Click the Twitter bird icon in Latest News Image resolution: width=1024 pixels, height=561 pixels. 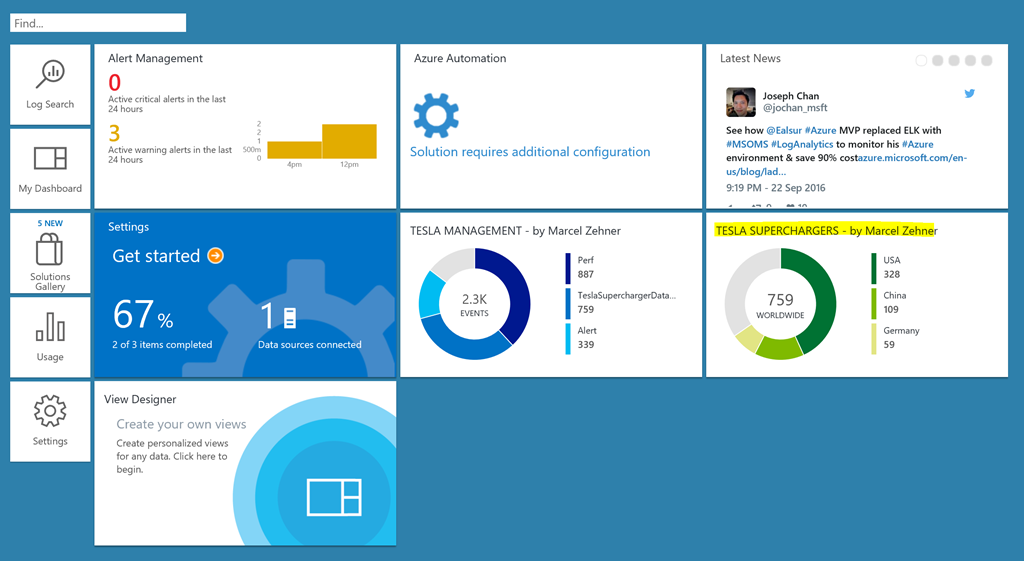click(969, 94)
